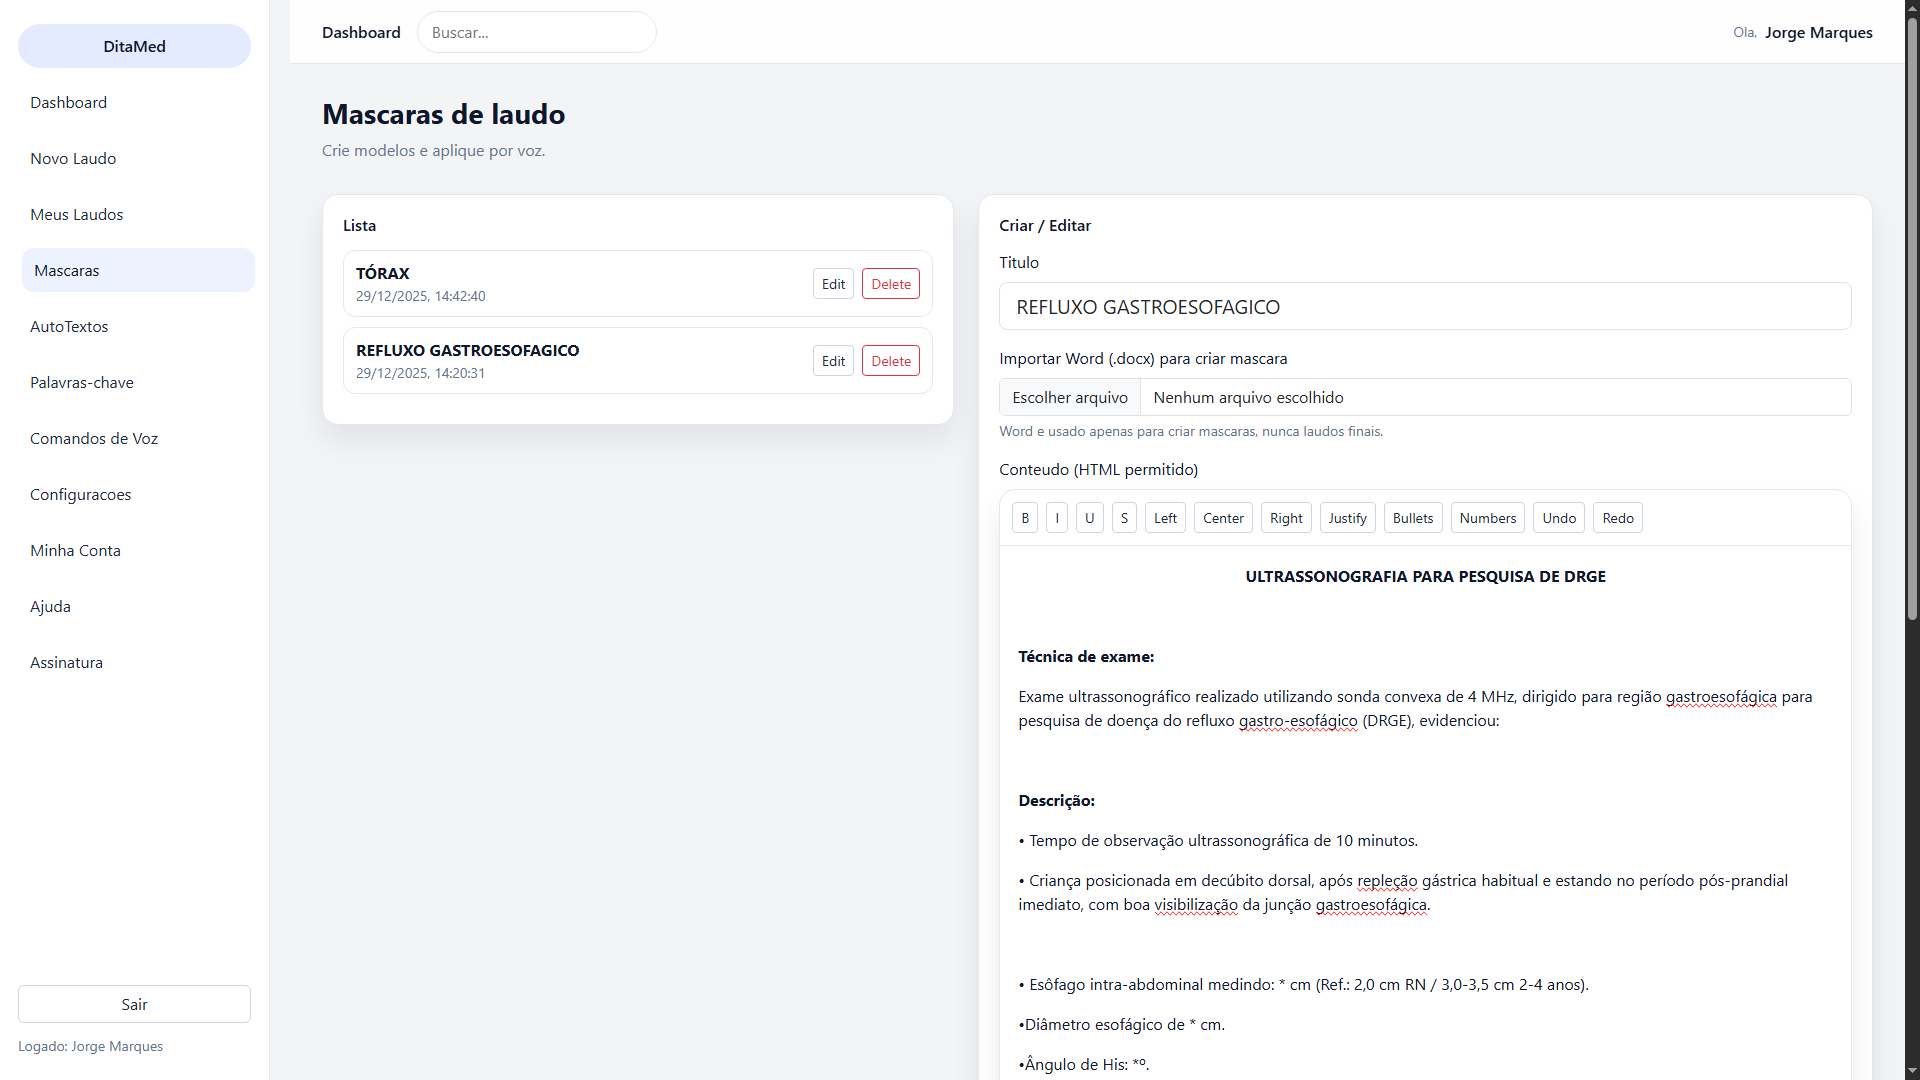Click the Buscar search field
Image resolution: width=1920 pixels, height=1080 pixels.
536,32
